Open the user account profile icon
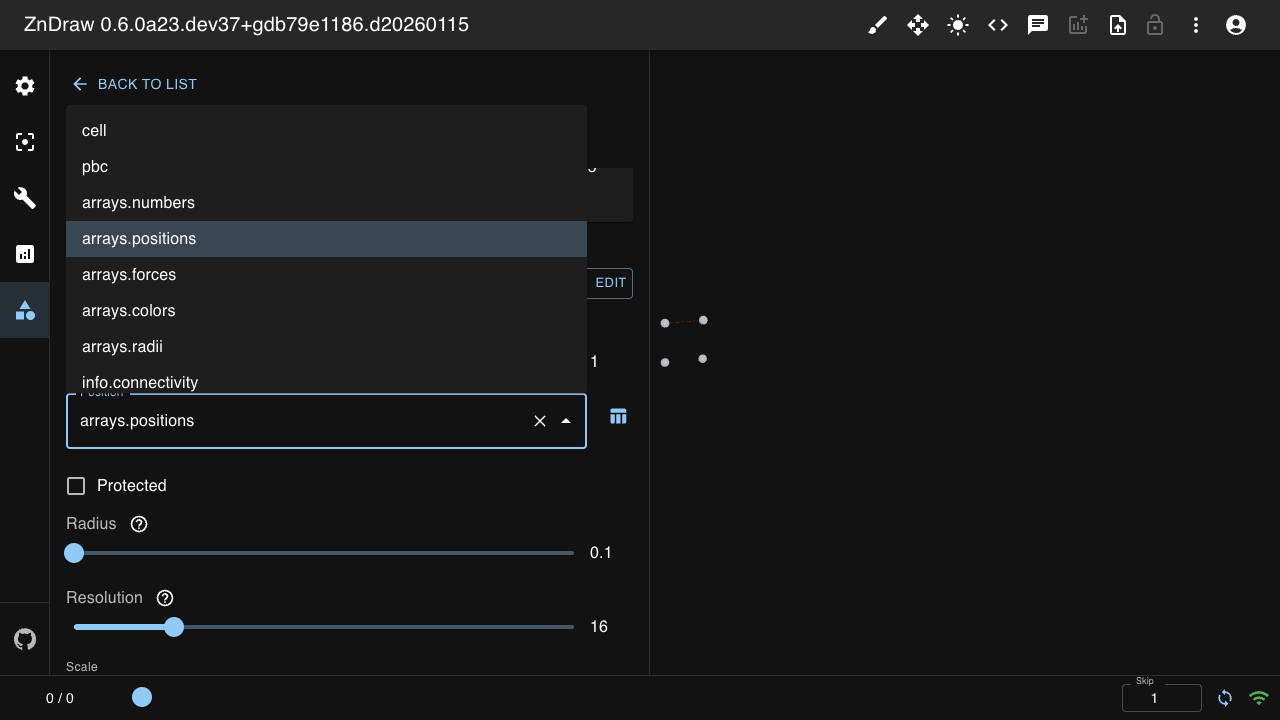Screen dimensions: 1280x720 [1236, 25]
